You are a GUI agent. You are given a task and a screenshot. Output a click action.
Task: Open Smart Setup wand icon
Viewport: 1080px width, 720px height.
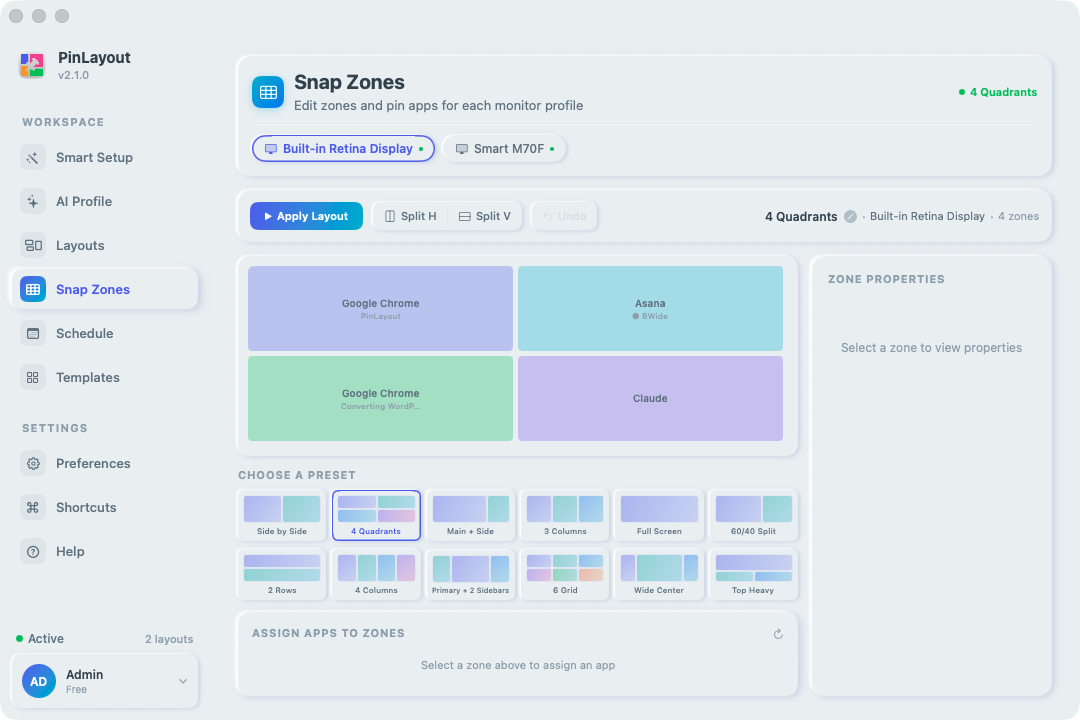pyautogui.click(x=32, y=158)
